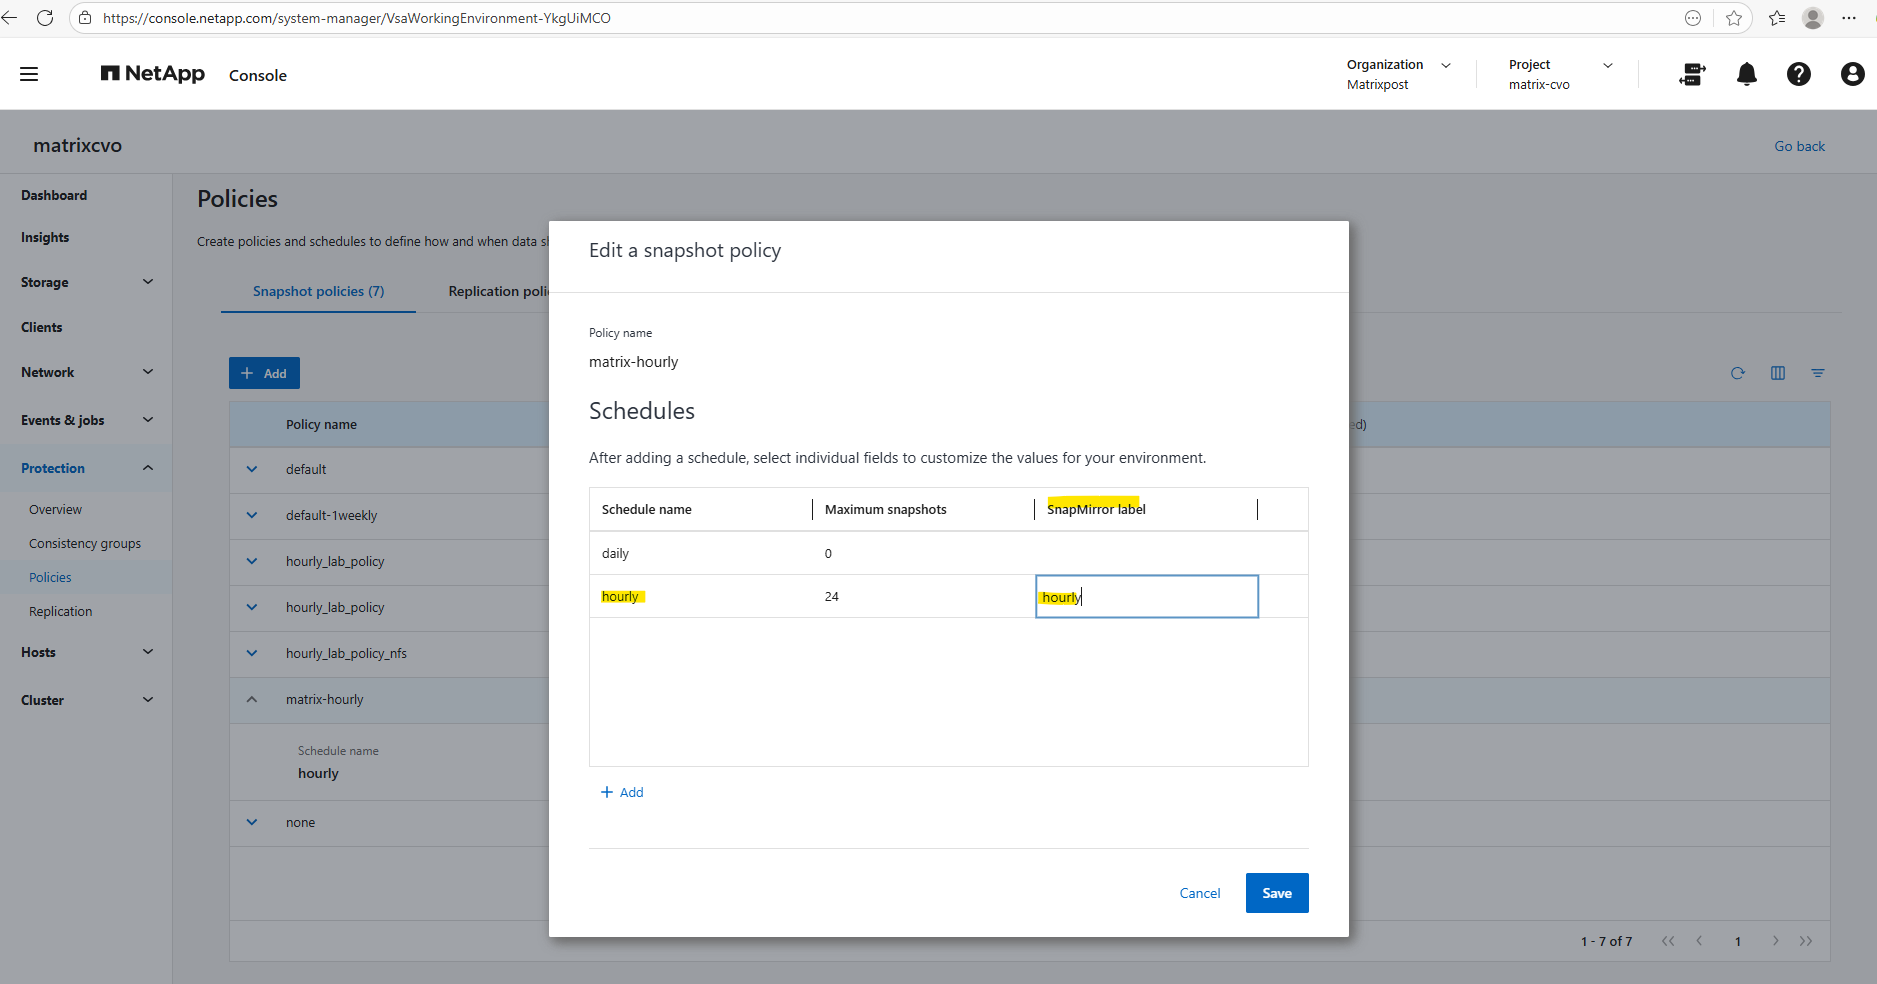Save the snapshot policy changes
This screenshot has width=1877, height=984.
tap(1276, 893)
